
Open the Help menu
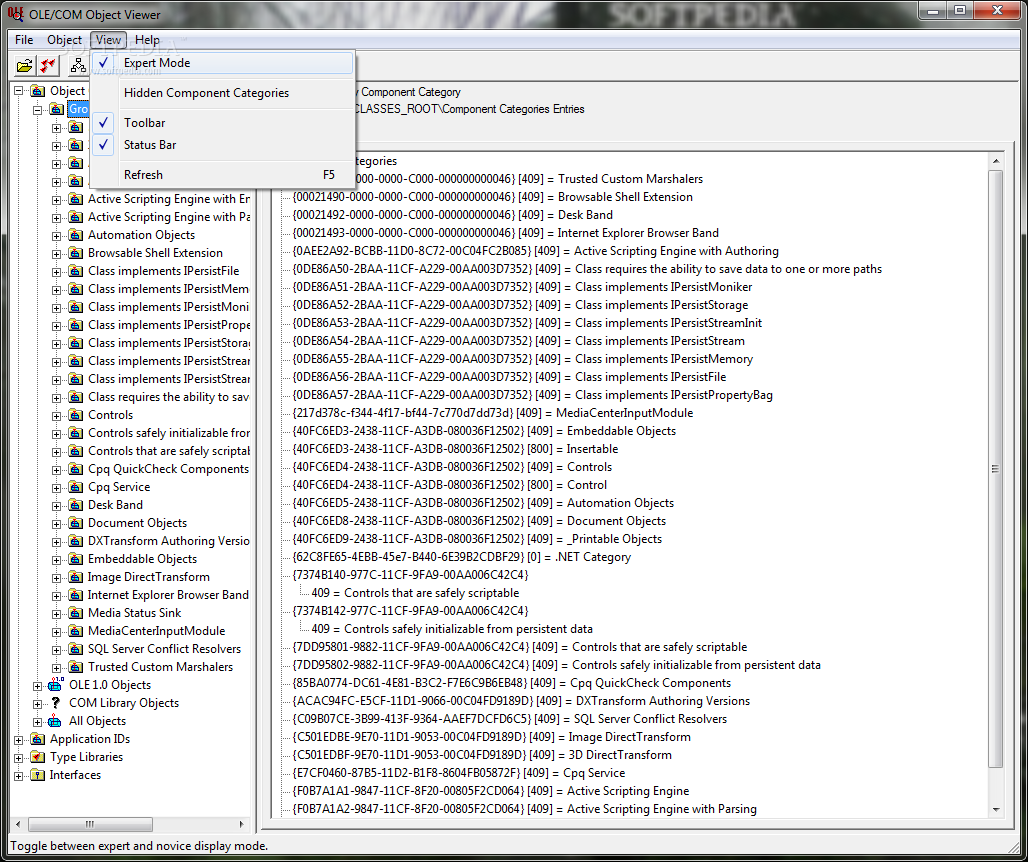tap(147, 40)
